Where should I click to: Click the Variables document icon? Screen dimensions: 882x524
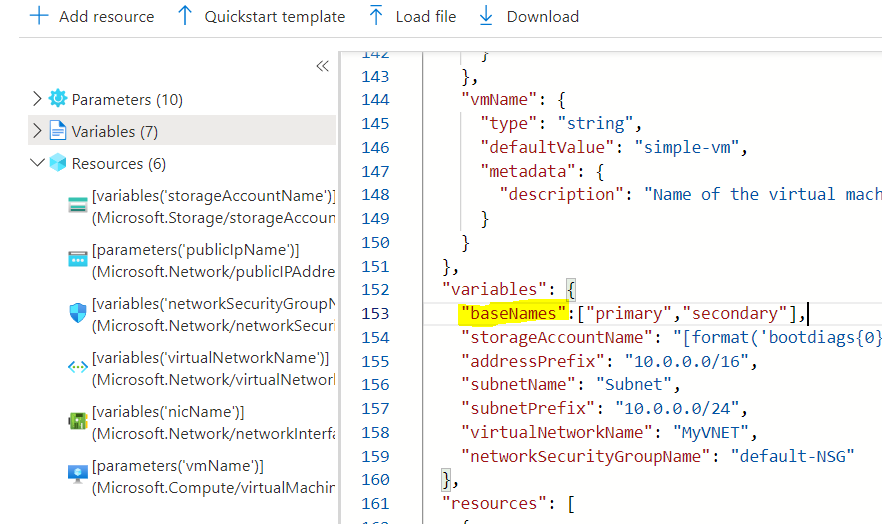[57, 131]
